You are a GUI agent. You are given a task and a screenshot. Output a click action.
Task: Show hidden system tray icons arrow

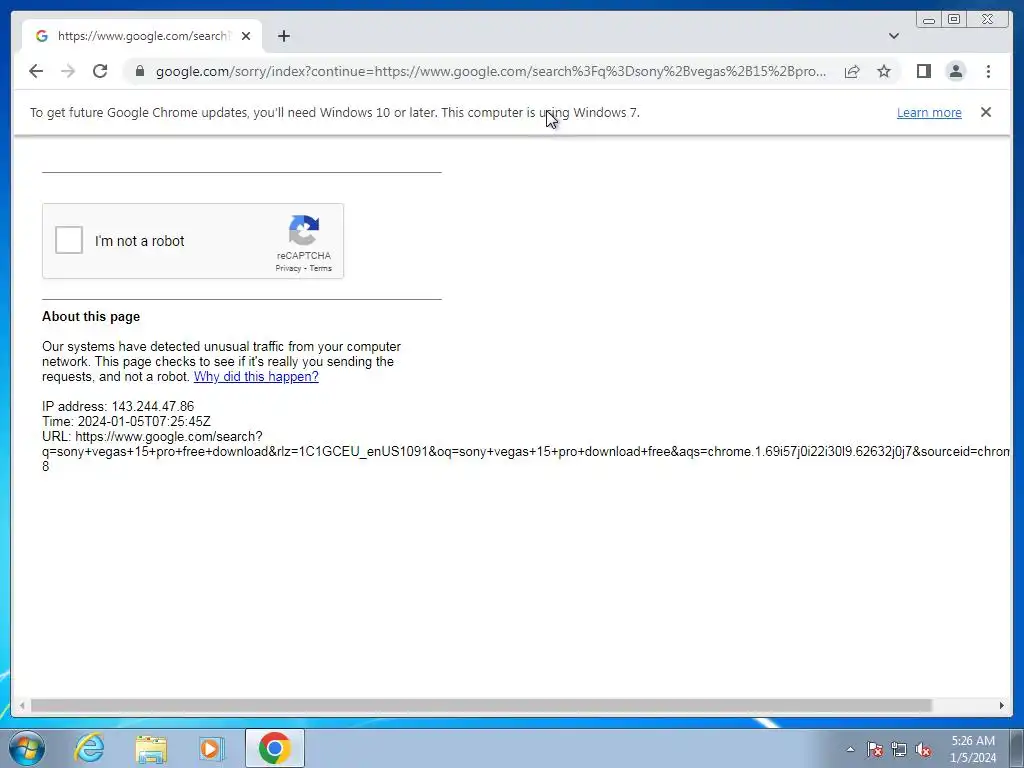(x=850, y=749)
